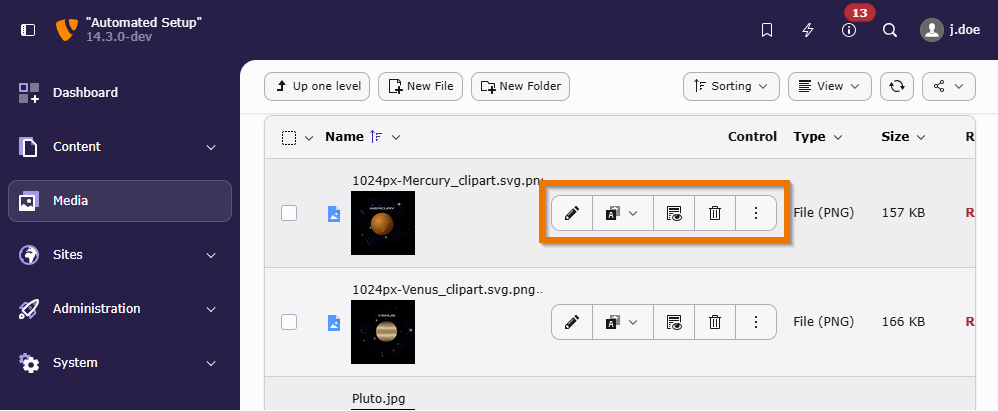Expand the System module menu
The height and width of the screenshot is (411, 998).
click(x=120, y=363)
